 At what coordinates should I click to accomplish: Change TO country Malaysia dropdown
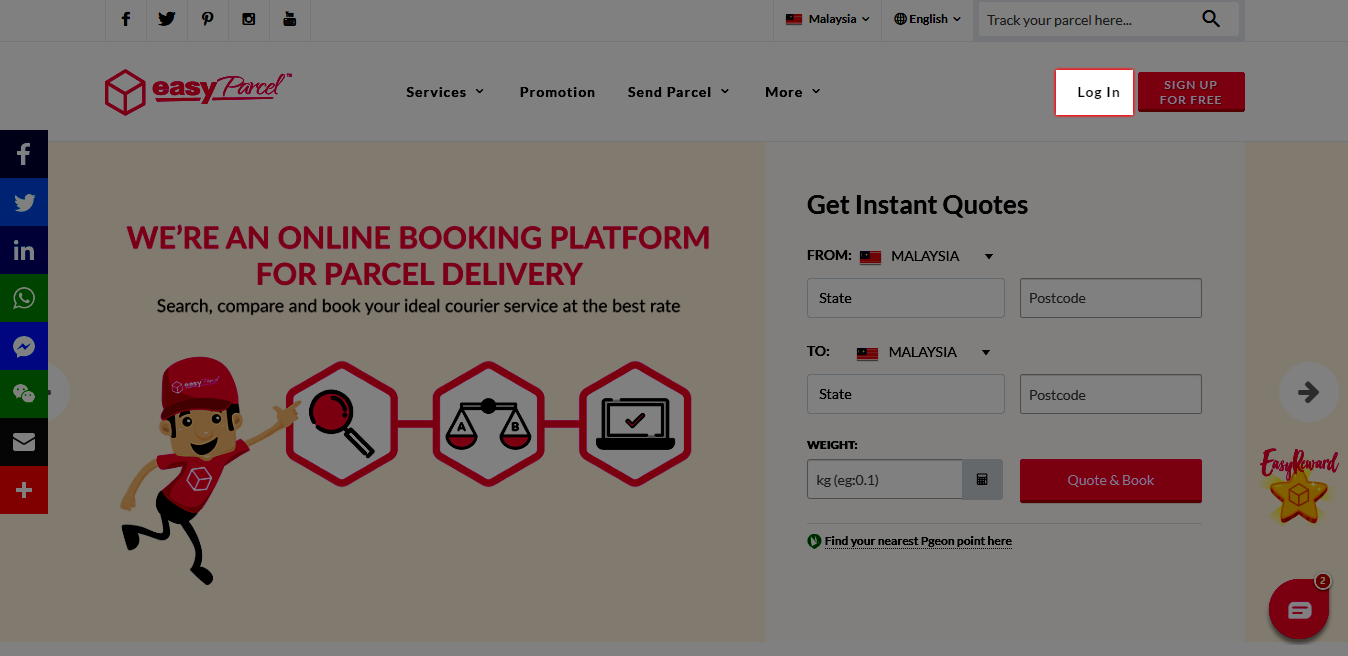point(923,352)
